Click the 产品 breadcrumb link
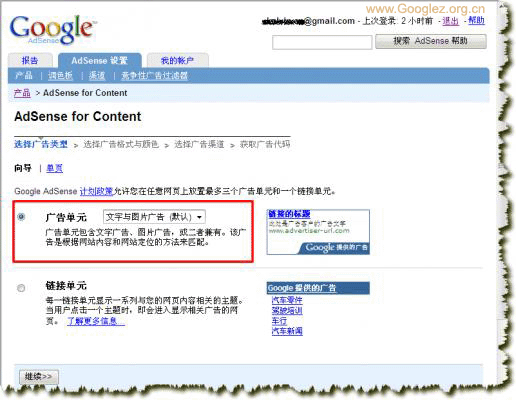The image size is (516, 400). [x=22, y=93]
